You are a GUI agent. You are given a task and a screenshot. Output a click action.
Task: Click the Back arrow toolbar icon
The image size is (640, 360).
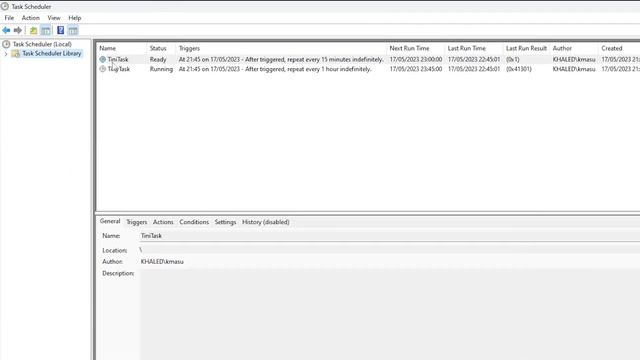tap(6, 30)
